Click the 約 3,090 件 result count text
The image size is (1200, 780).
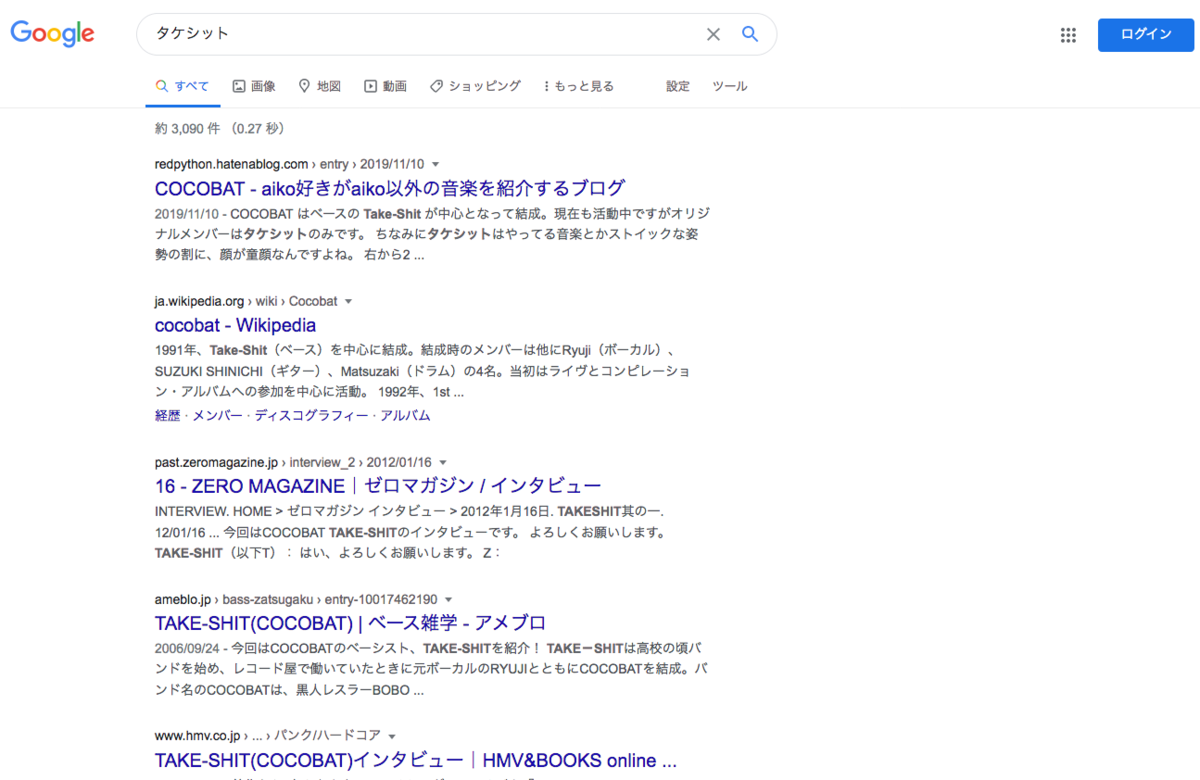220,129
